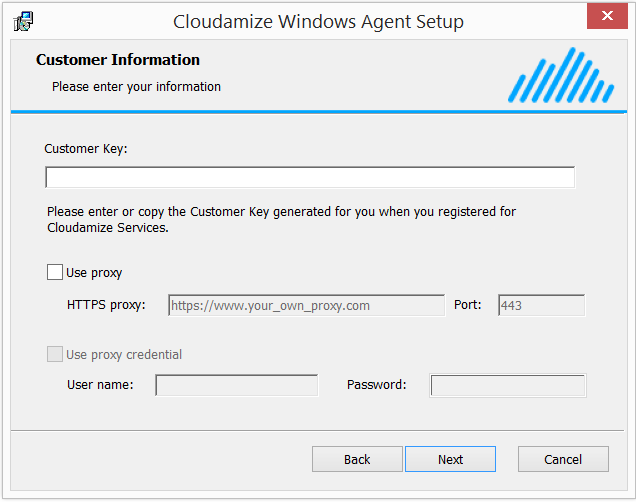Click the Cloudamize Windows Agent Setup title
Screen dimensions: 636x502
(318, 21)
